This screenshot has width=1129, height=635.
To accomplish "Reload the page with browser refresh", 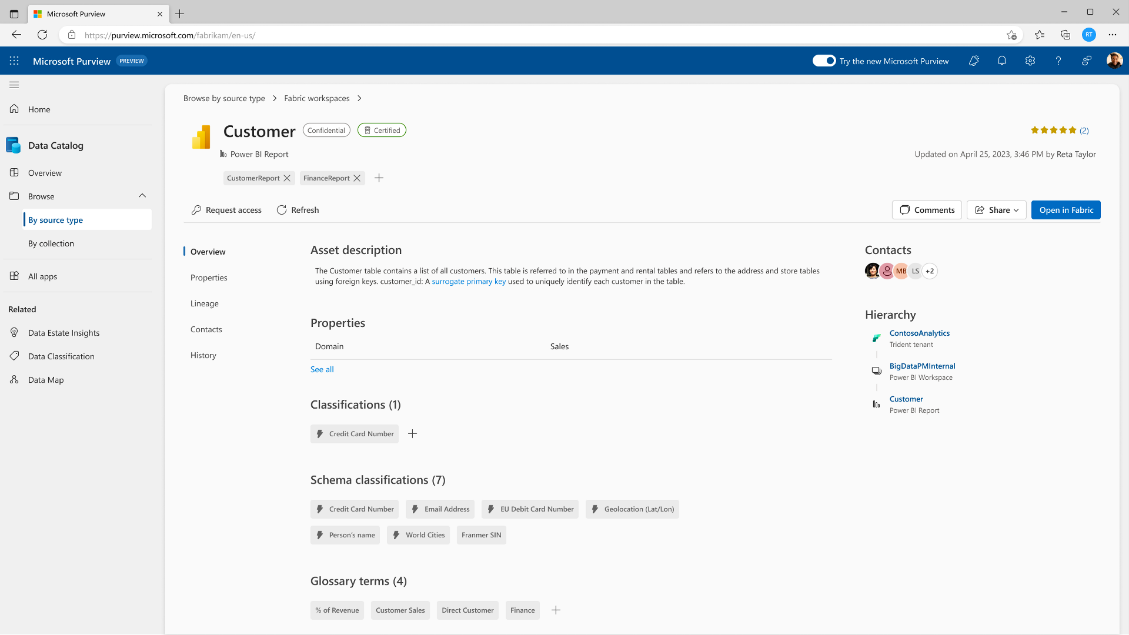I will tap(42, 35).
